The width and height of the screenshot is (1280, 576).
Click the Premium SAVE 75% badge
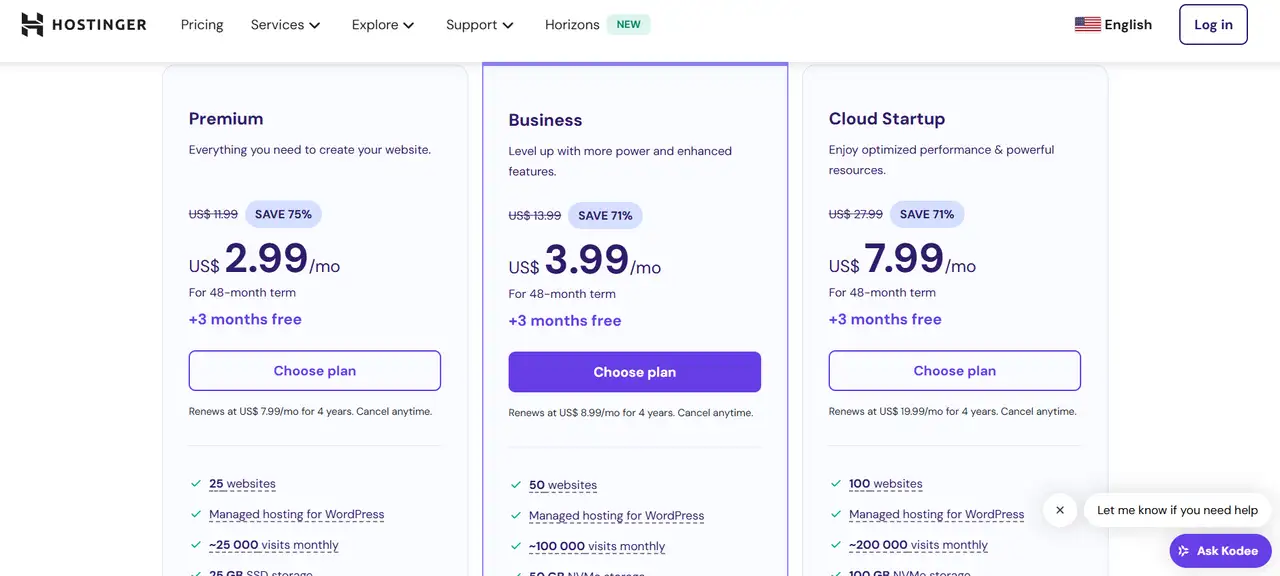(283, 214)
